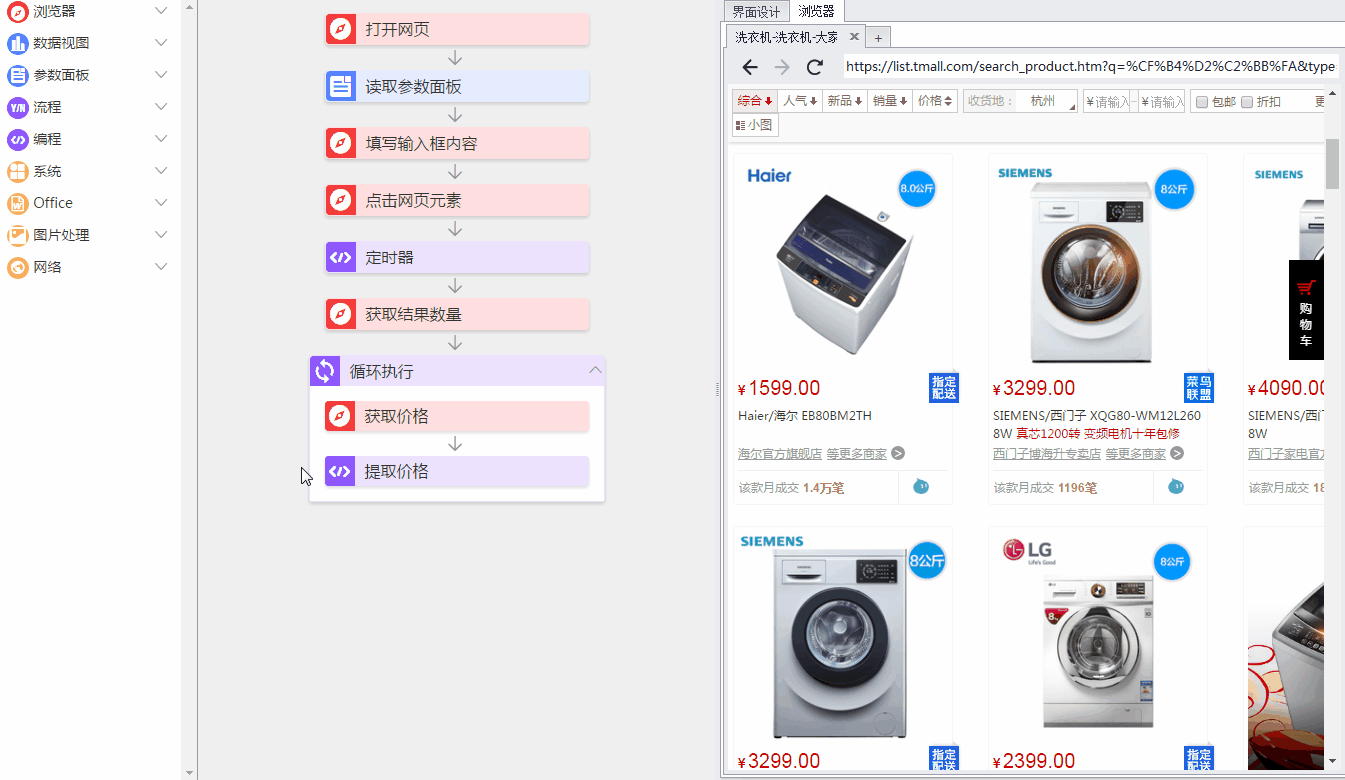Click the minimum price input field
The image size is (1345, 780).
tap(1109, 101)
